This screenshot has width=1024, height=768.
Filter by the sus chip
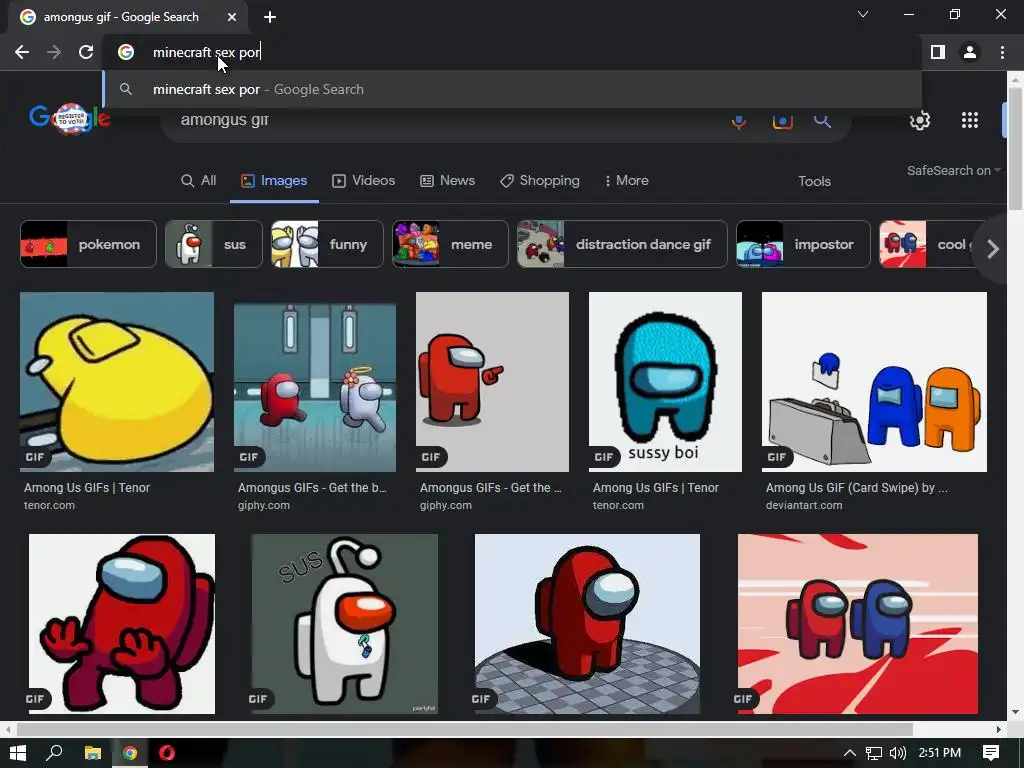214,244
